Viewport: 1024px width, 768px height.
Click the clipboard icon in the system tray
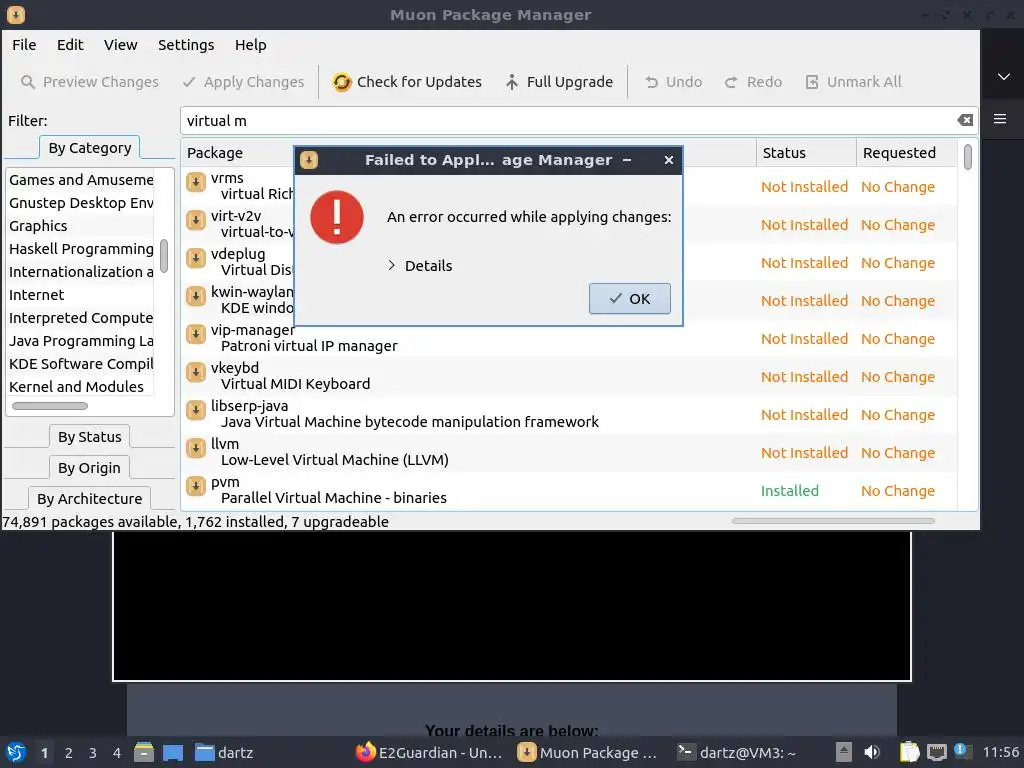pyautogui.click(x=909, y=752)
